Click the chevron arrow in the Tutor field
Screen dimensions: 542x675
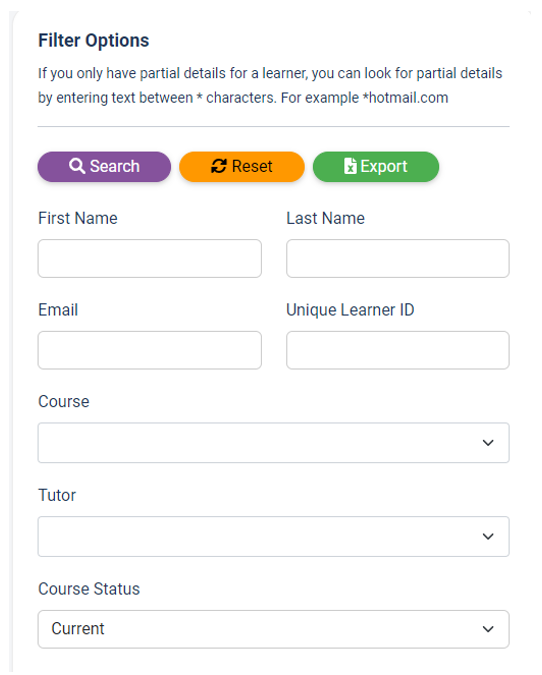point(488,536)
